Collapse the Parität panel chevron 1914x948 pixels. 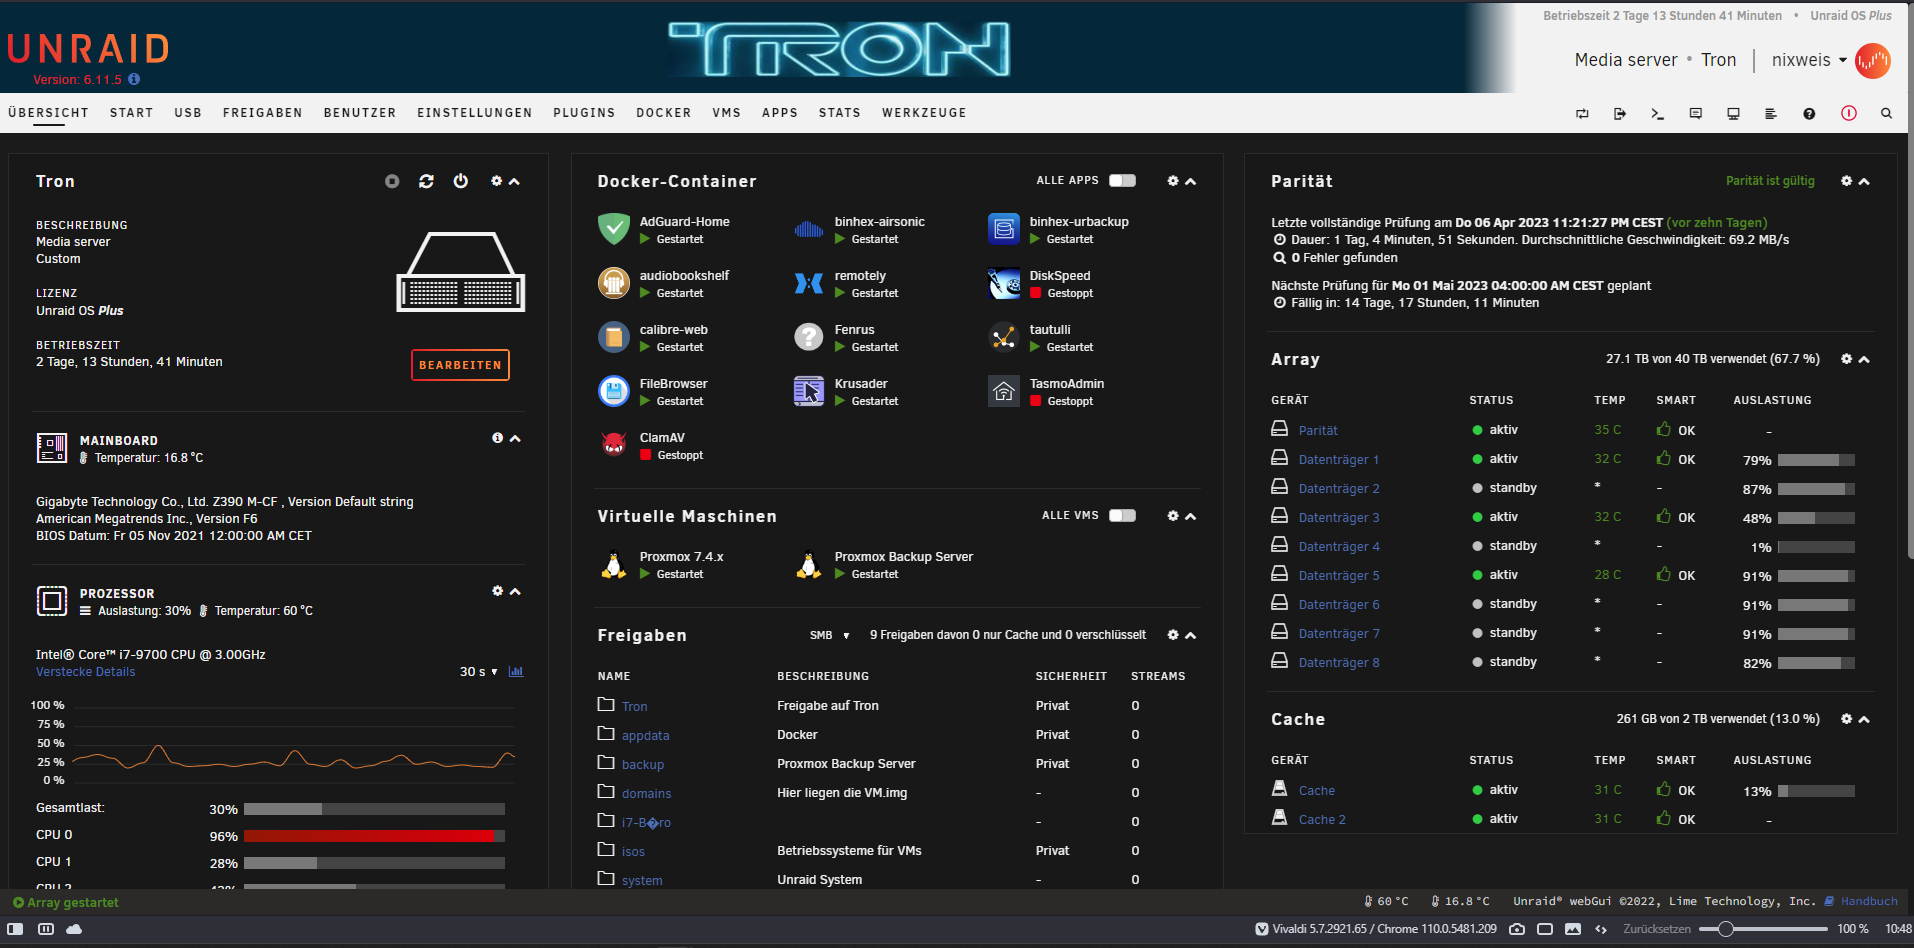click(1864, 181)
